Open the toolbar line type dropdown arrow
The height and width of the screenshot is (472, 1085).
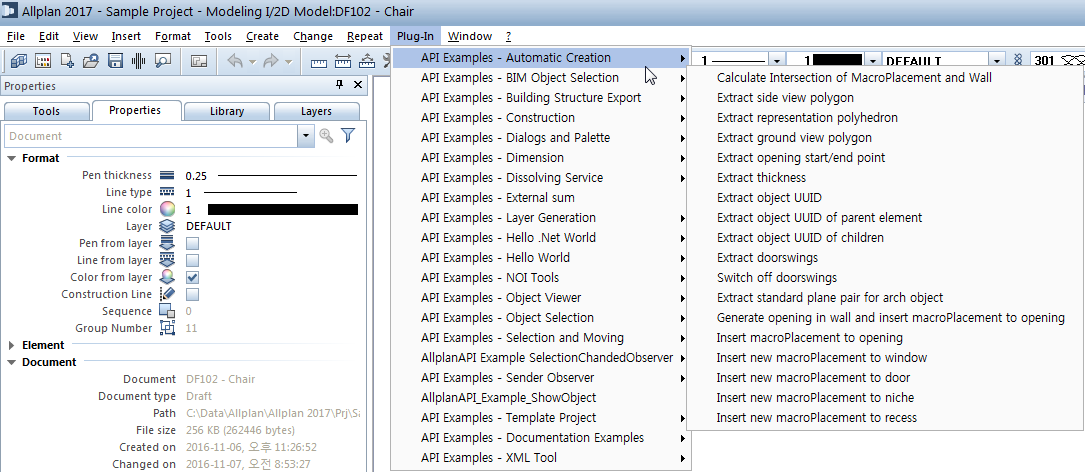778,61
